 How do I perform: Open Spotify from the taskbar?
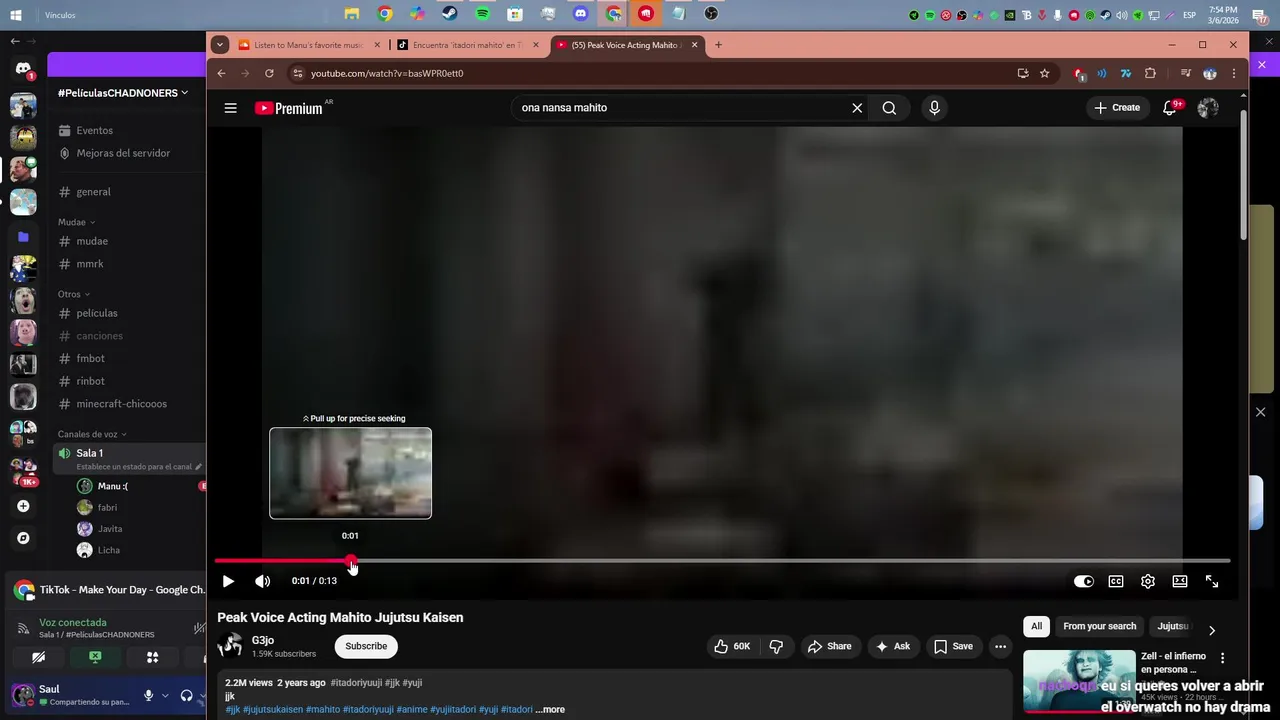tap(483, 14)
